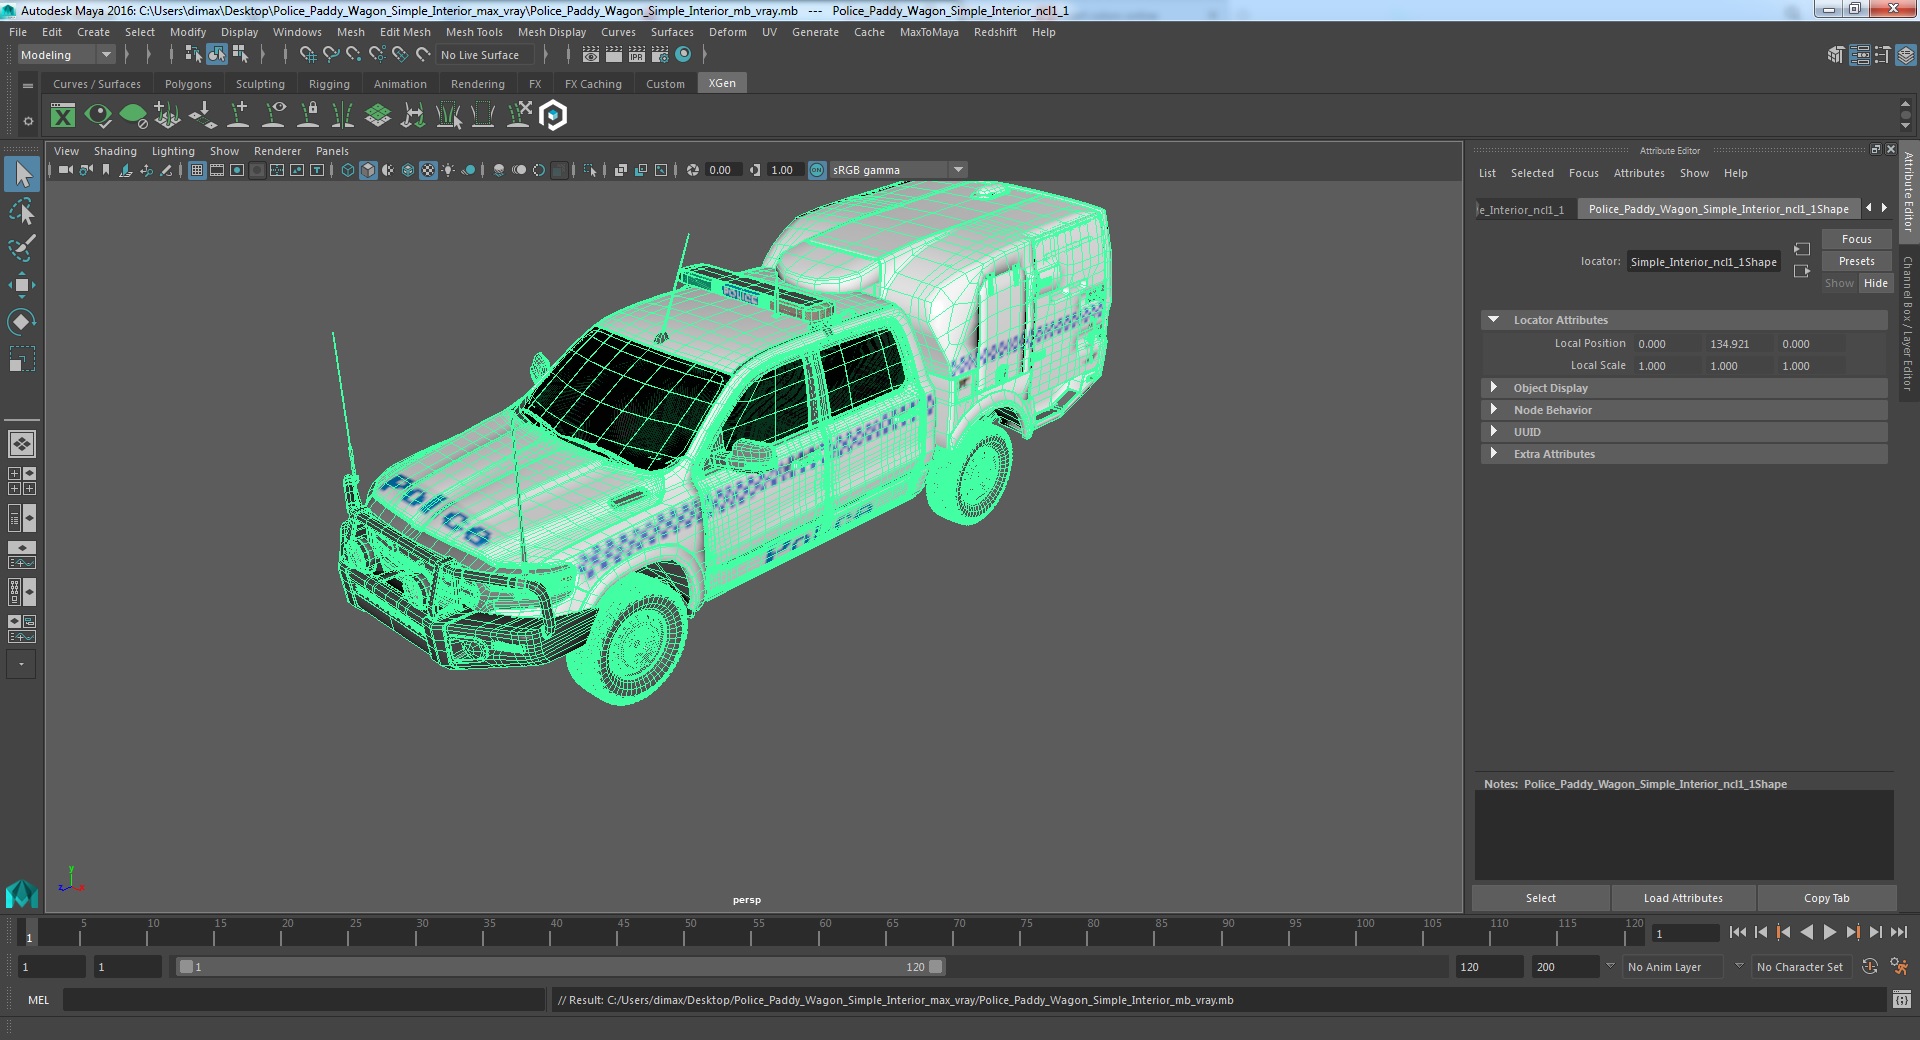Image resolution: width=1920 pixels, height=1040 pixels.
Task: Pick the Paint Selection tool
Action: click(21, 248)
